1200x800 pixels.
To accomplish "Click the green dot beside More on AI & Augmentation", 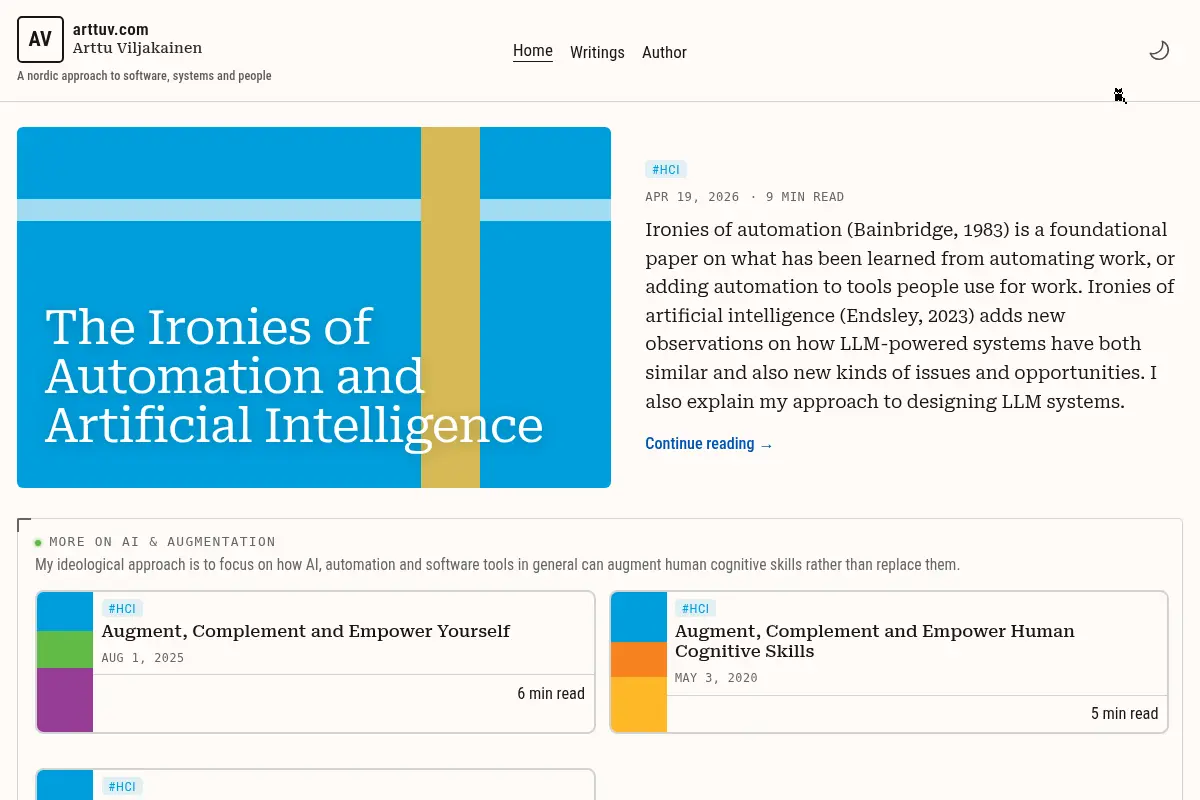I will click(x=38, y=543).
